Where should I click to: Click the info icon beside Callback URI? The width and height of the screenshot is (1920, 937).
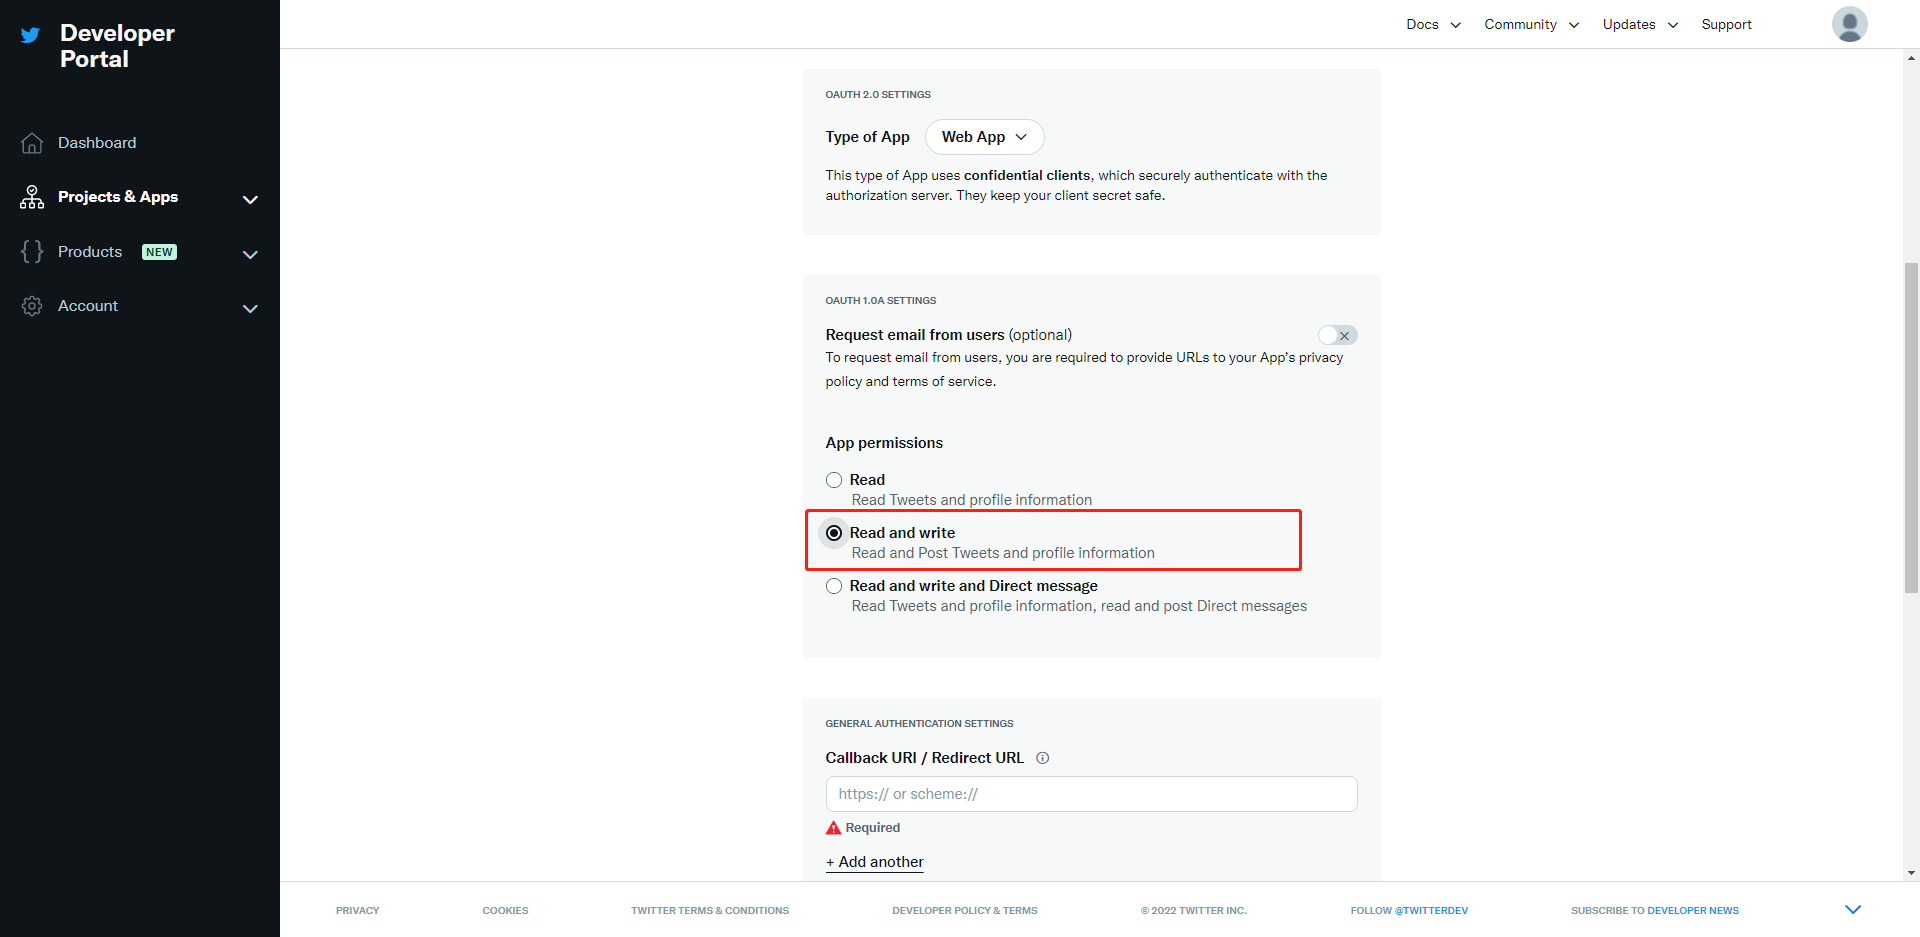pyautogui.click(x=1042, y=758)
